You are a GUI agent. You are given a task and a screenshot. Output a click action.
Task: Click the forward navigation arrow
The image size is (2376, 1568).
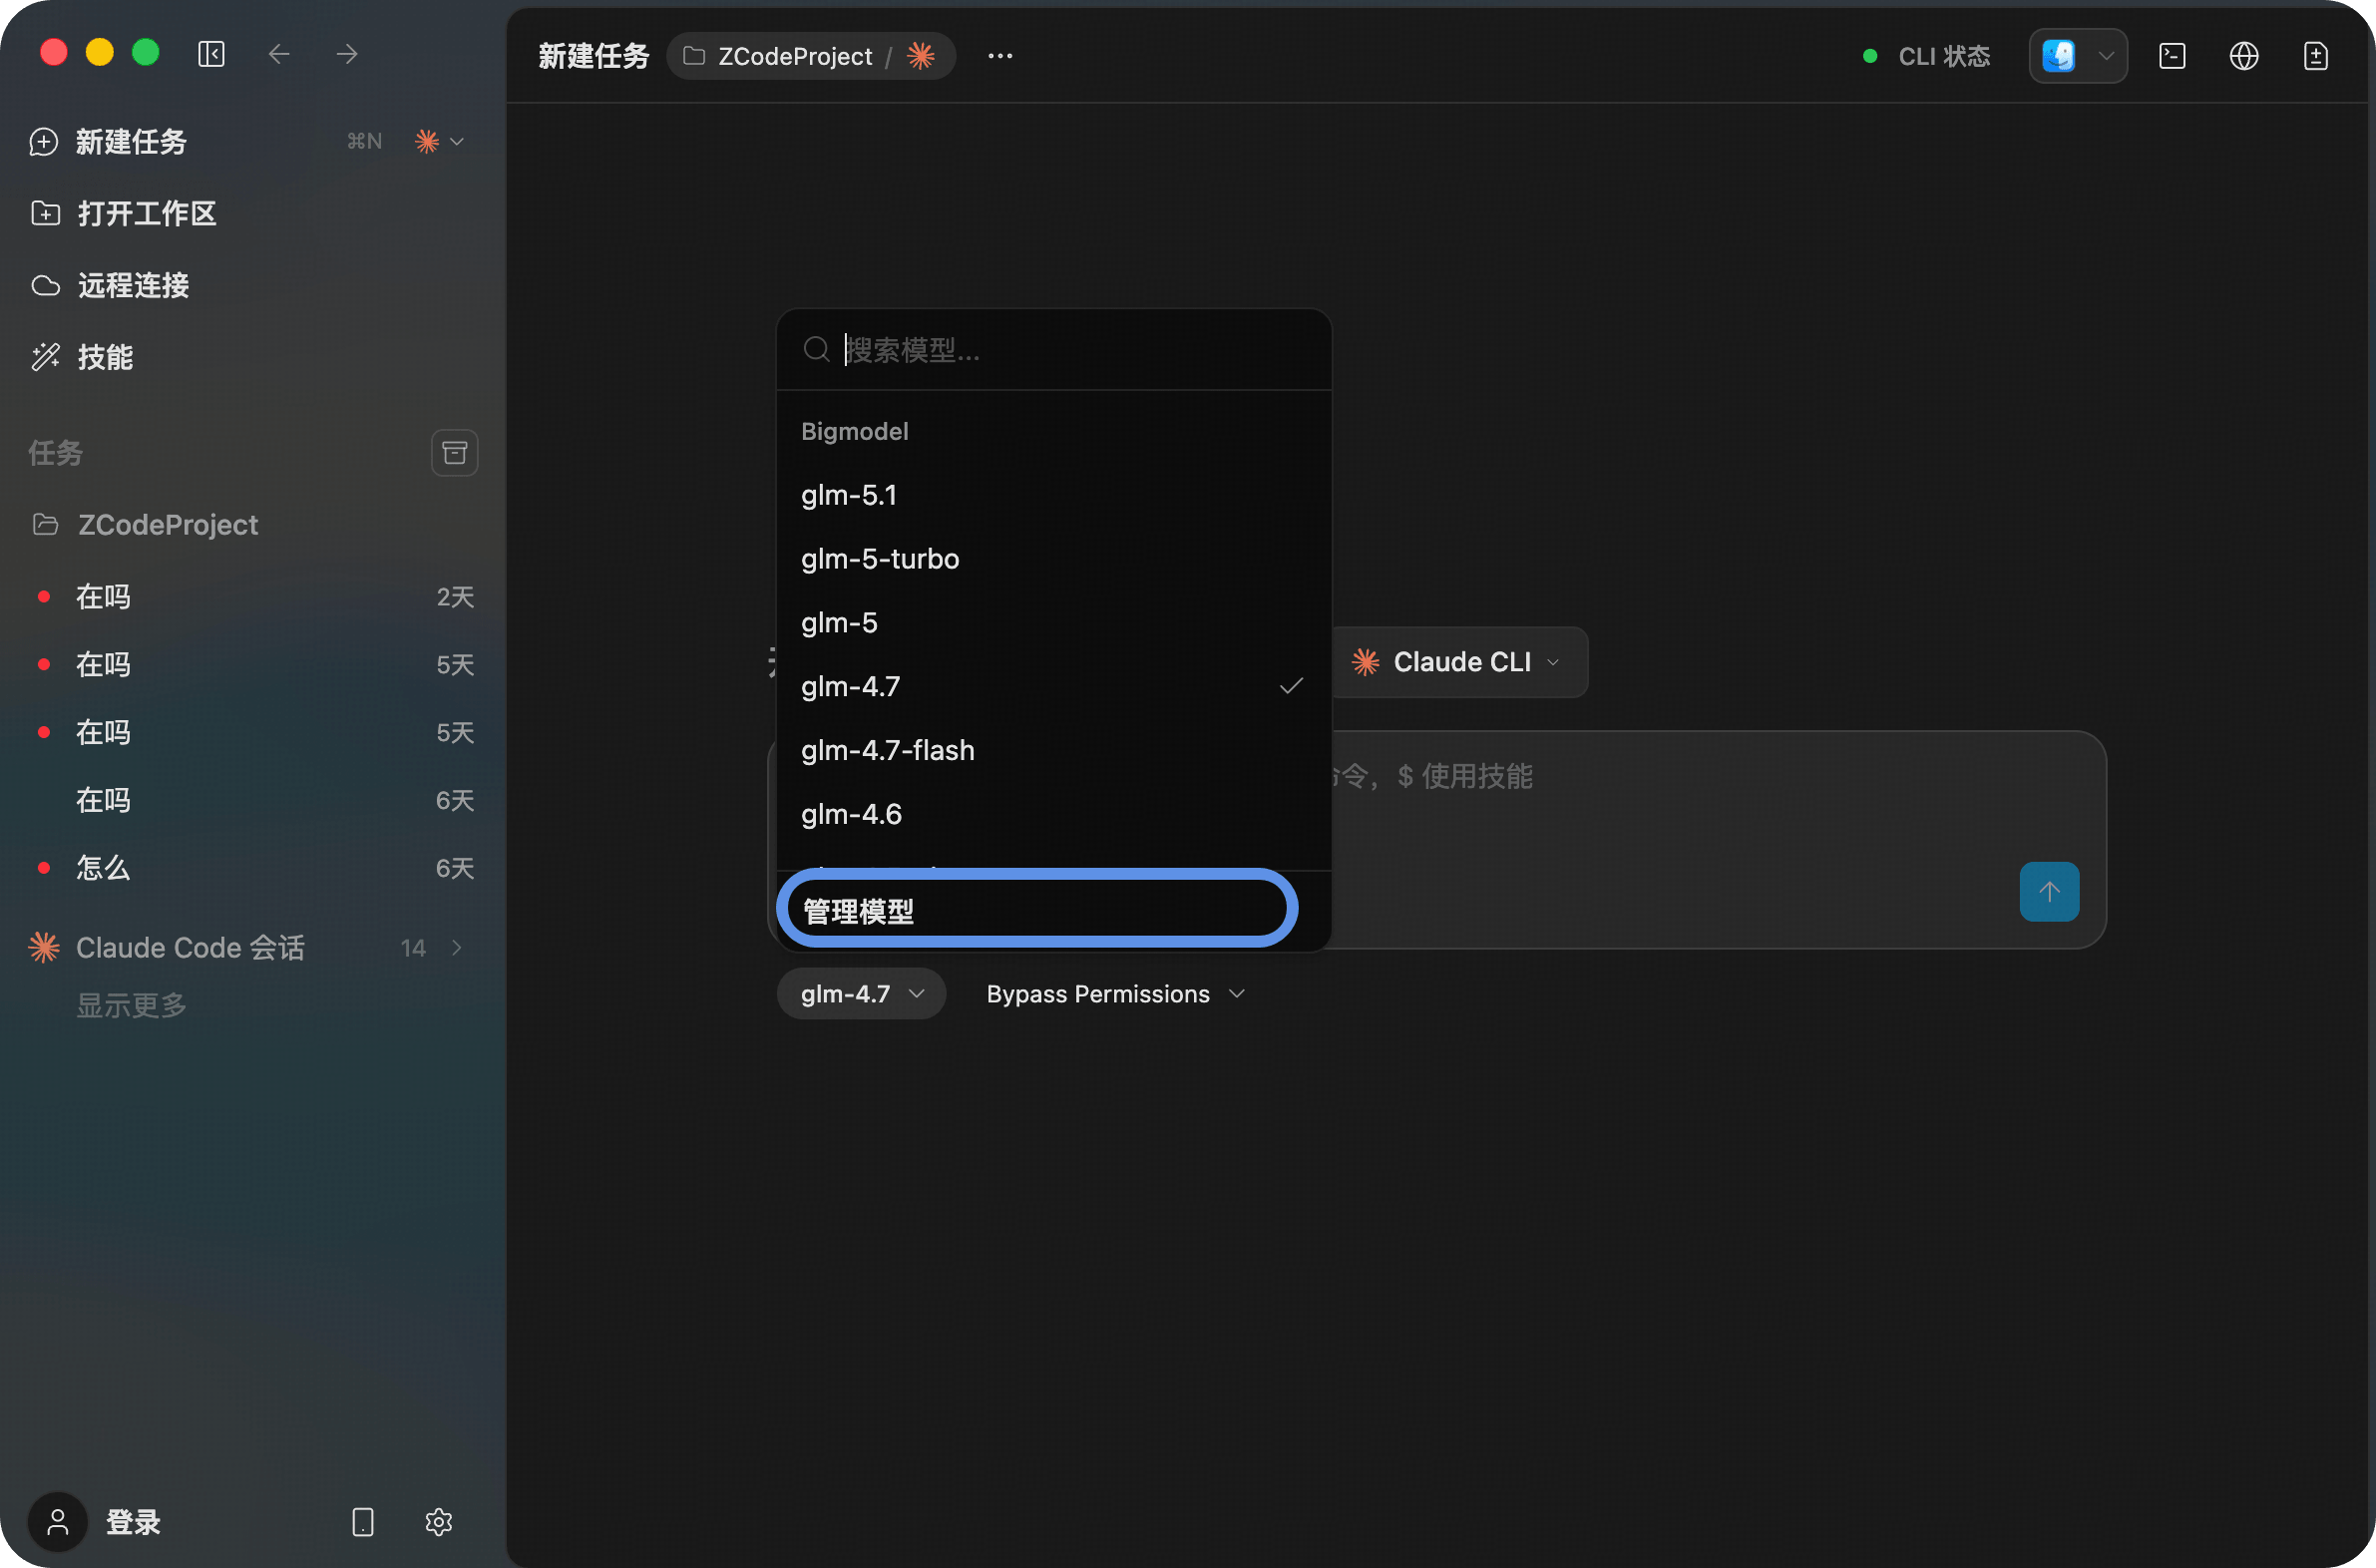point(347,54)
